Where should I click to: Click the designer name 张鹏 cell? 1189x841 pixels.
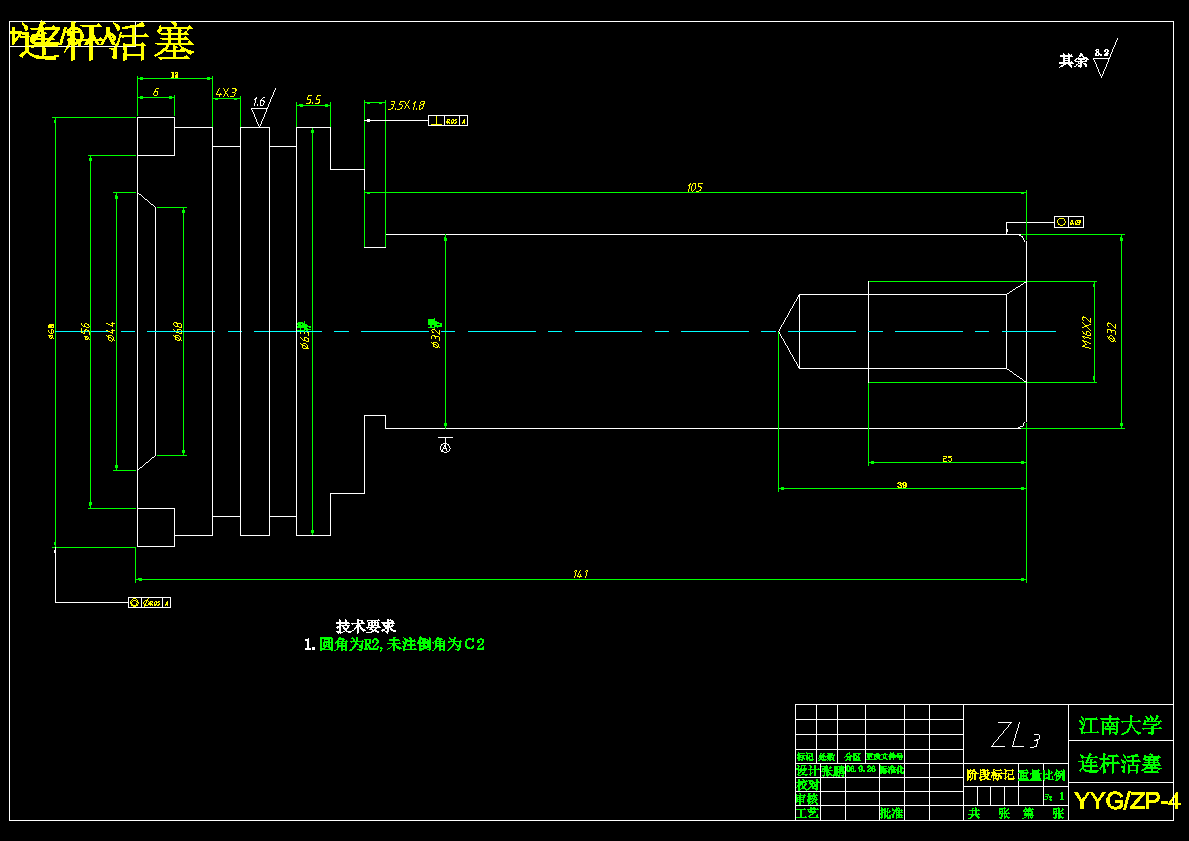pyautogui.click(x=833, y=771)
